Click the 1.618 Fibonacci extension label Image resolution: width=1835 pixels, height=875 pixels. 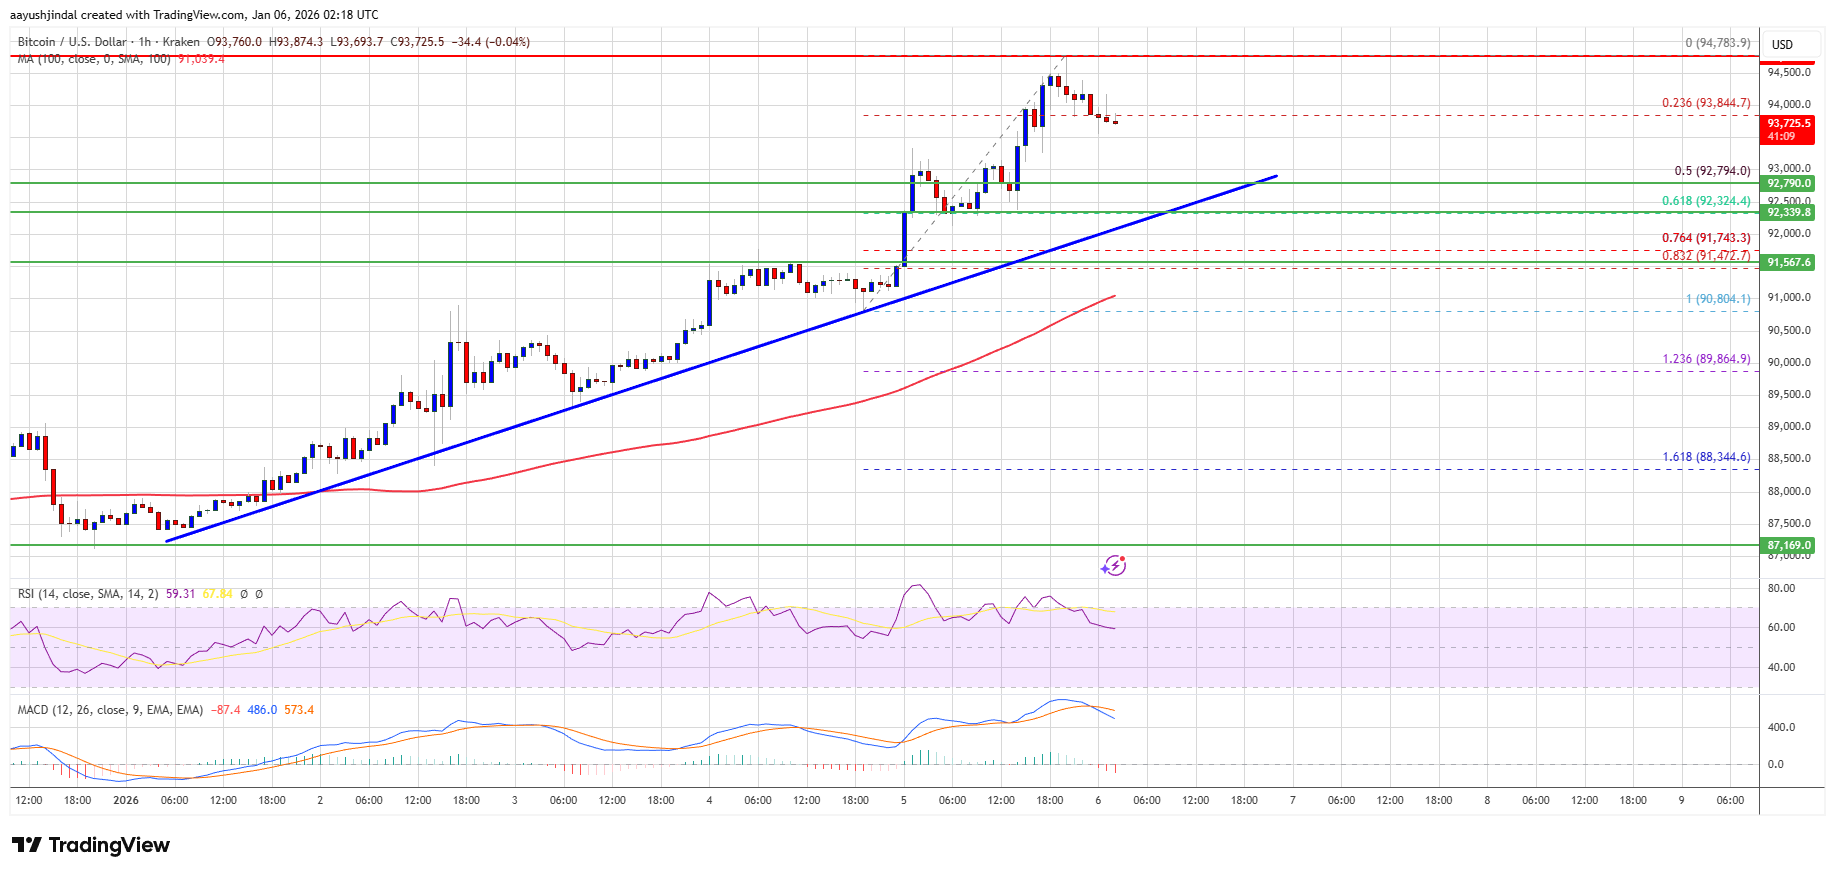click(x=1706, y=457)
